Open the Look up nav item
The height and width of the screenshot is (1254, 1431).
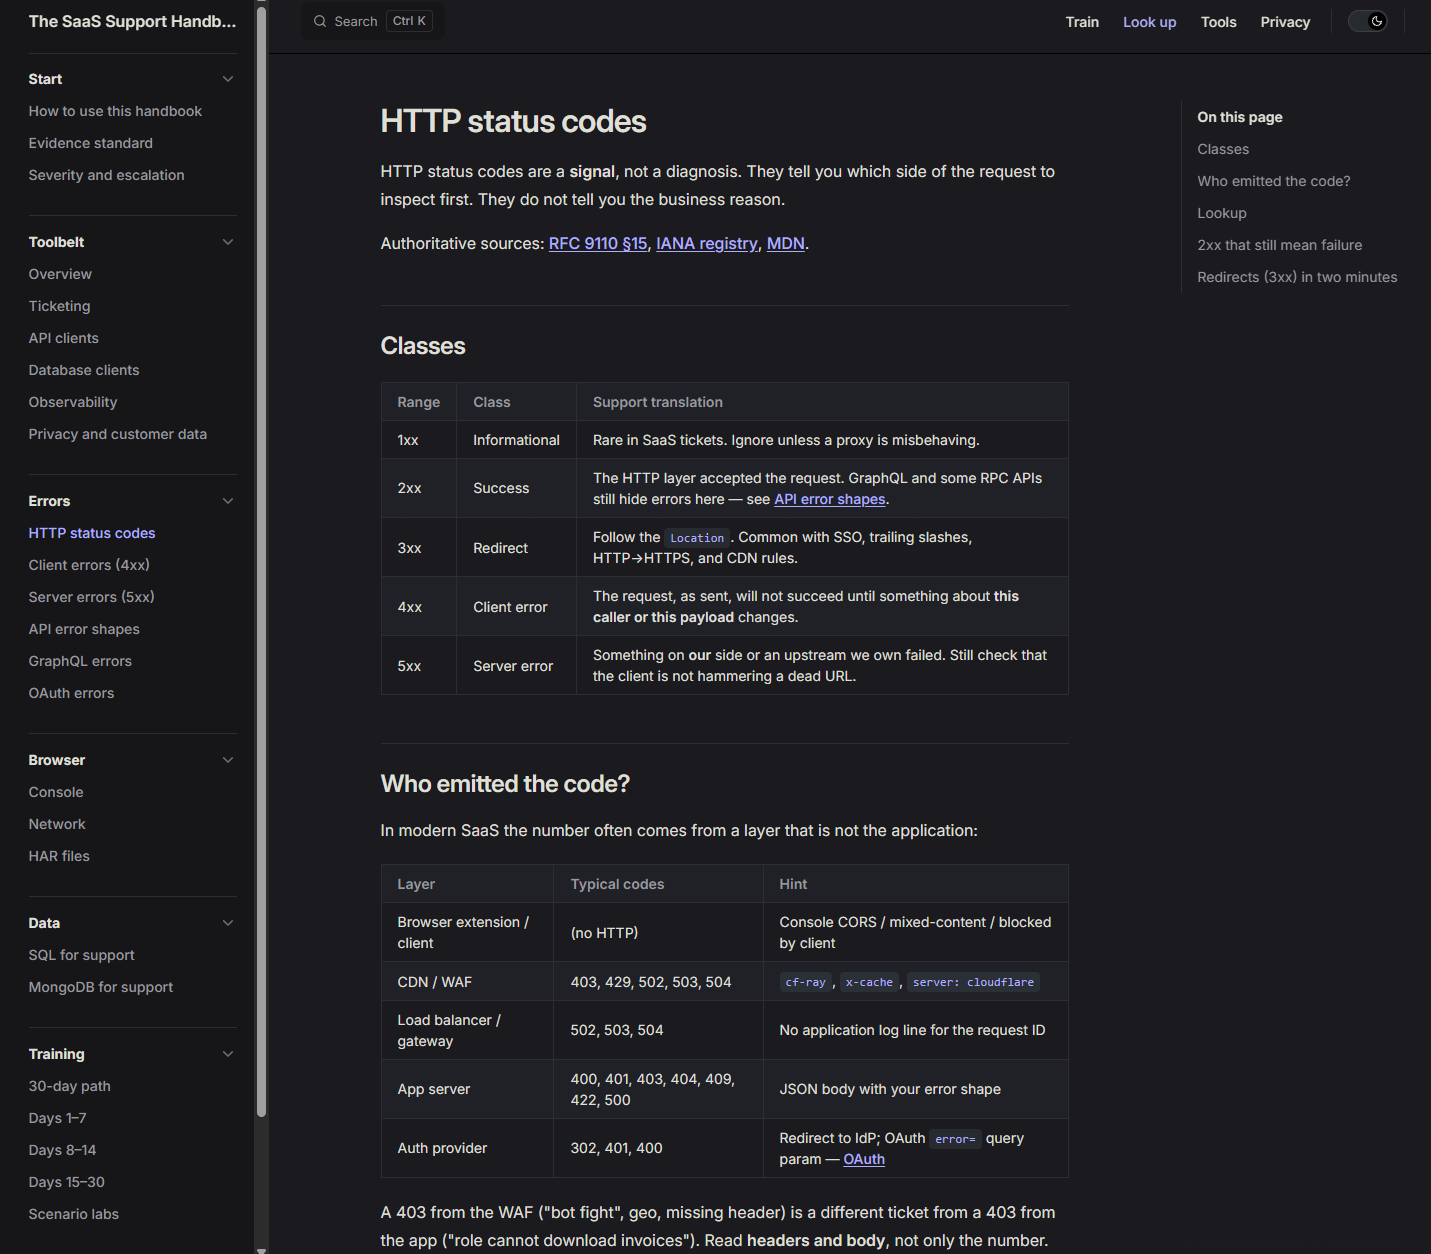tap(1149, 22)
